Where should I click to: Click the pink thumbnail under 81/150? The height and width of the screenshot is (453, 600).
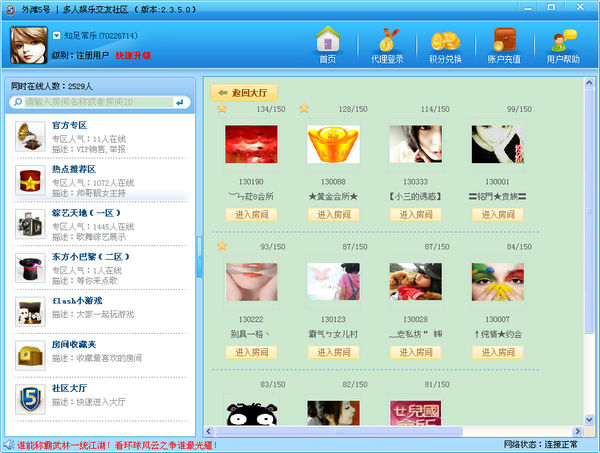click(416, 413)
